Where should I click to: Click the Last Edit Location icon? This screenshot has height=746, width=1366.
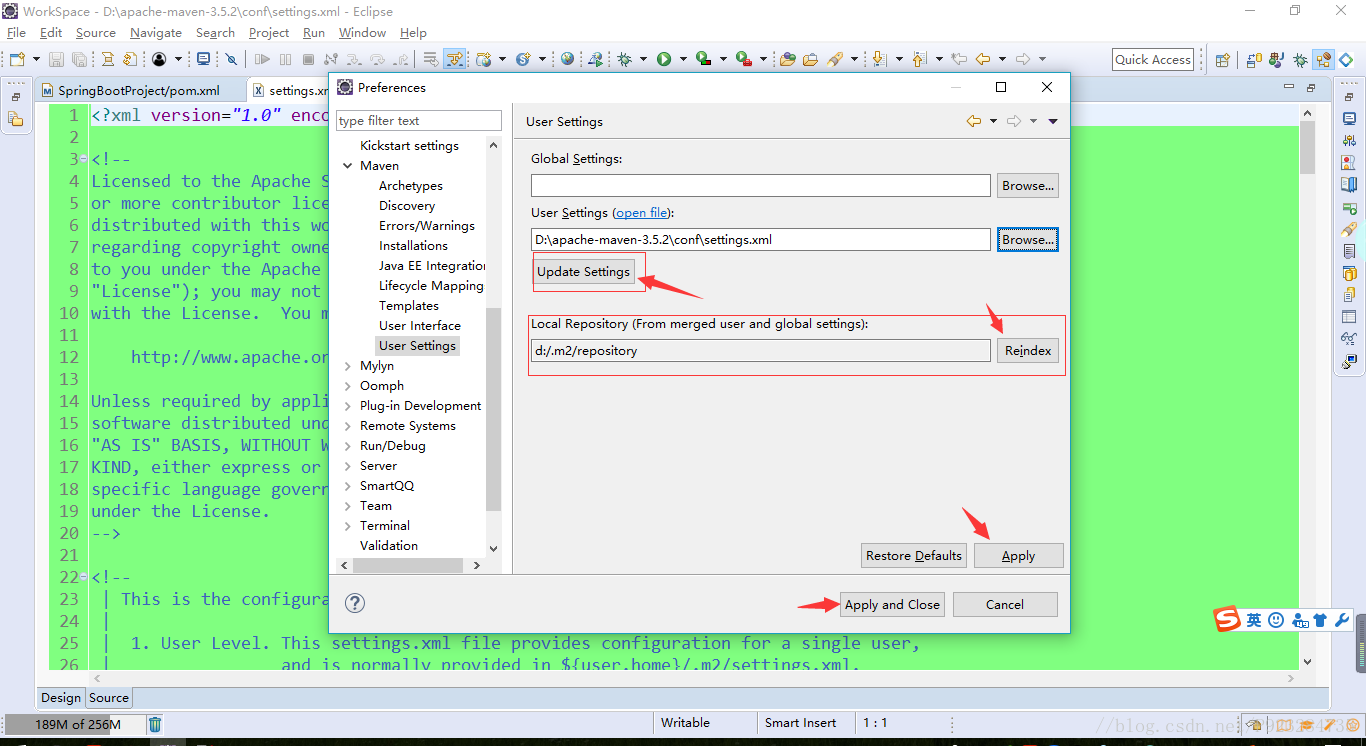pyautogui.click(x=959, y=60)
